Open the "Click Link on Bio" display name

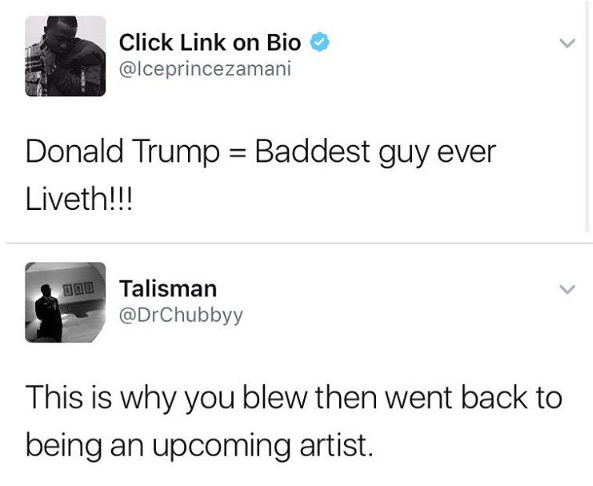[210, 42]
